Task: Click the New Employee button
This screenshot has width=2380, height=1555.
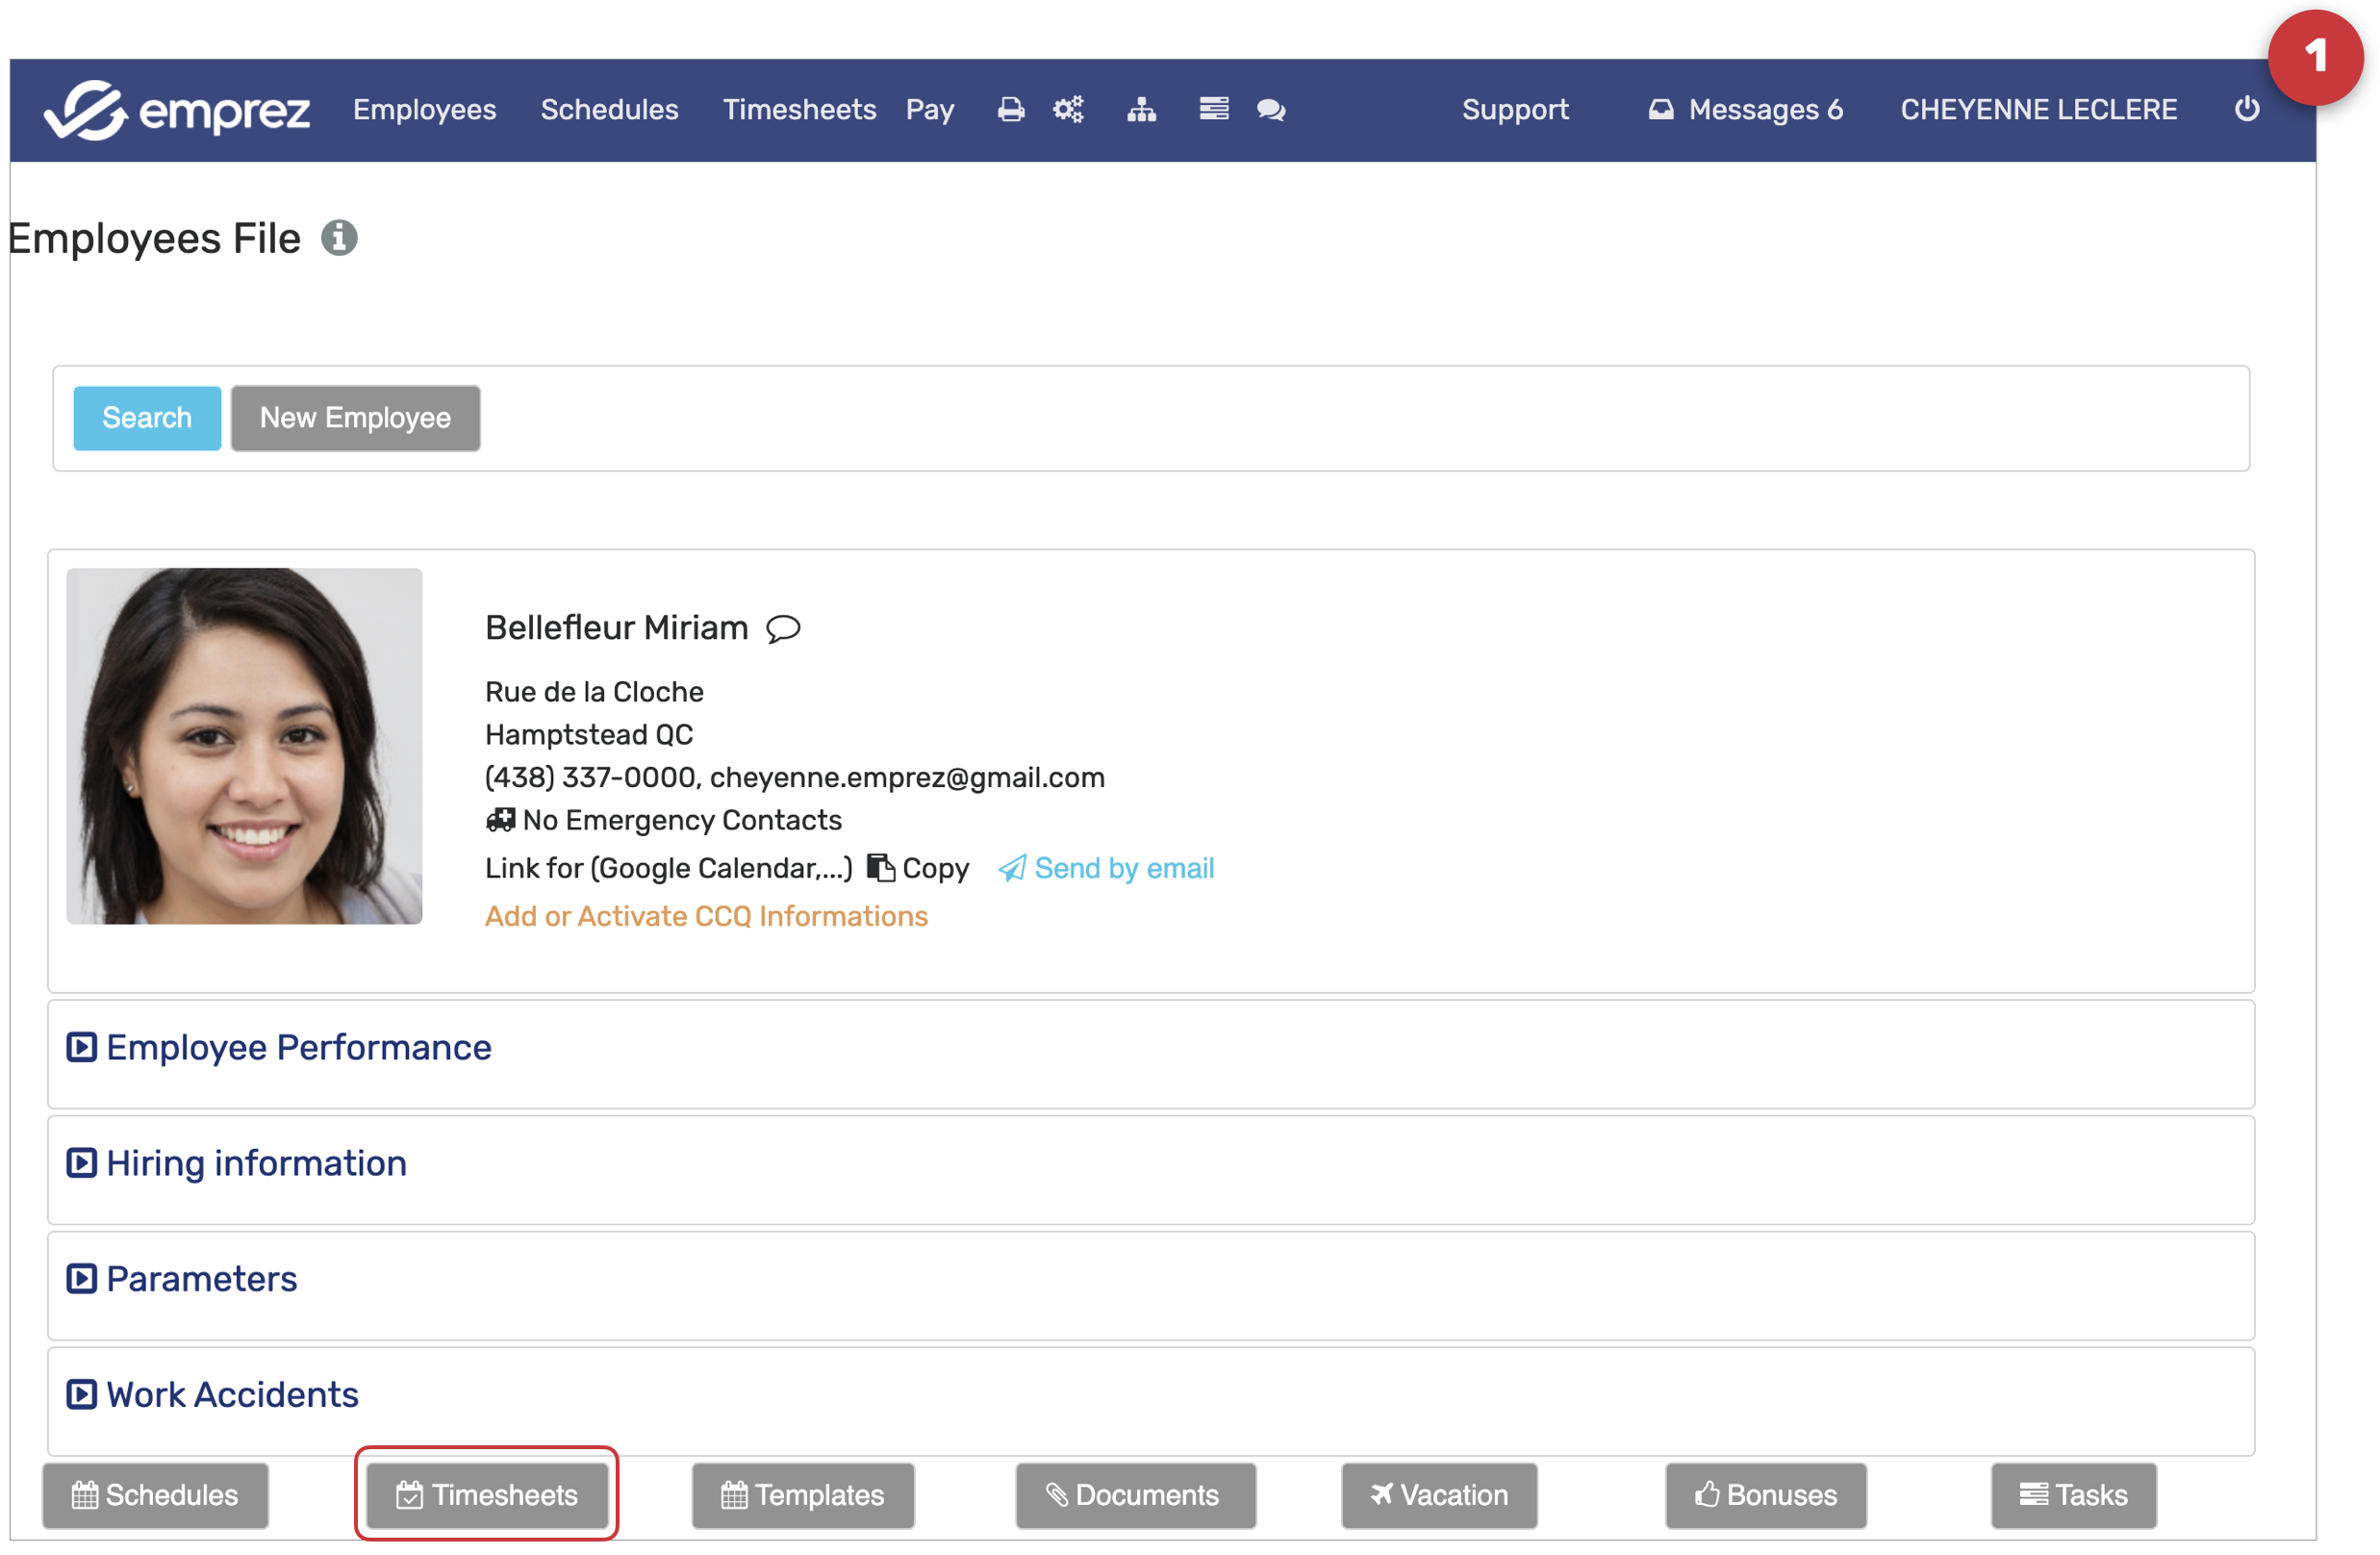Action: pyautogui.click(x=355, y=418)
